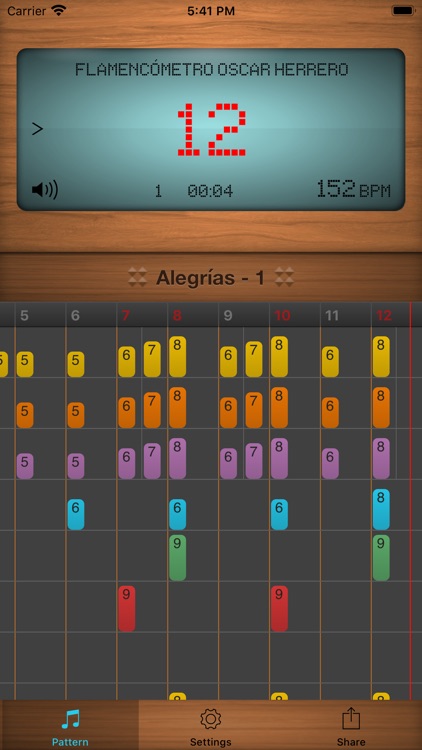Tap the Wi-Fi icon in status bar
This screenshot has height=750, width=422.
coord(59,10)
